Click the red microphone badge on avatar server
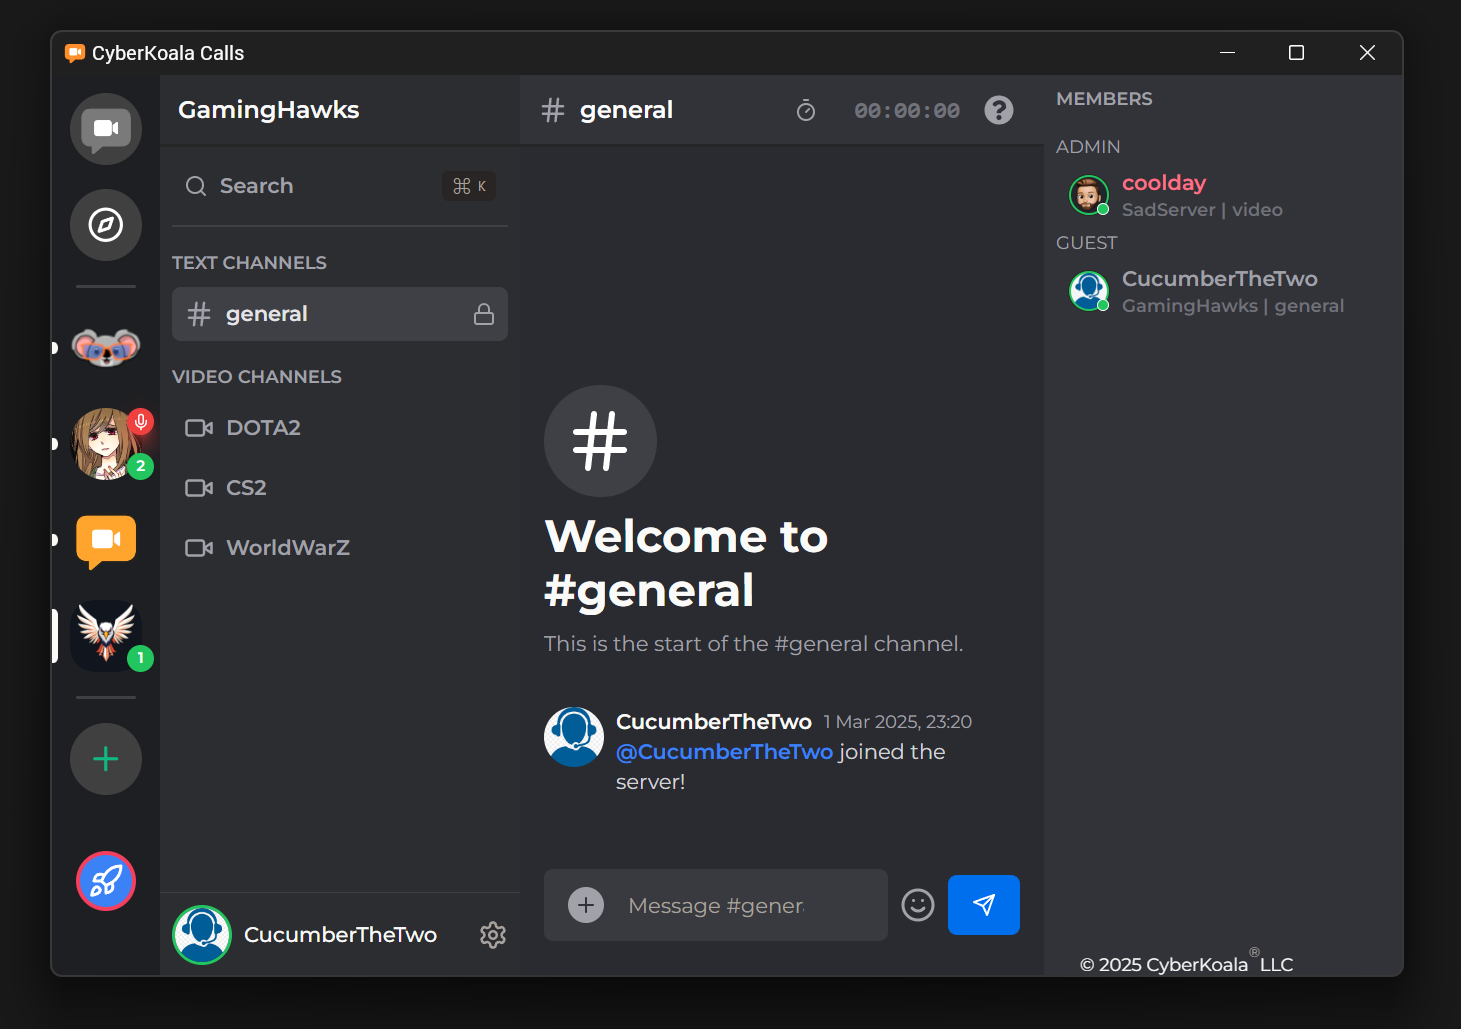The width and height of the screenshot is (1461, 1029). point(140,422)
